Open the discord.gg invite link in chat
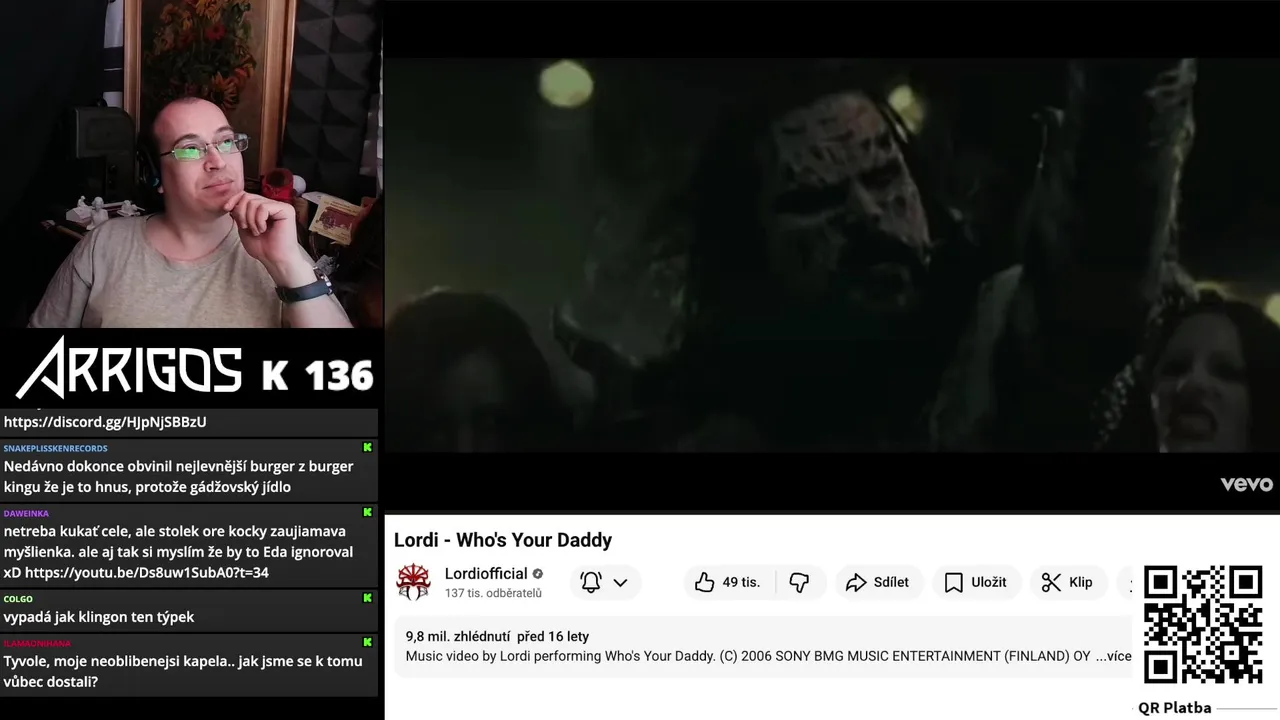Viewport: 1280px width, 720px height. [105, 422]
